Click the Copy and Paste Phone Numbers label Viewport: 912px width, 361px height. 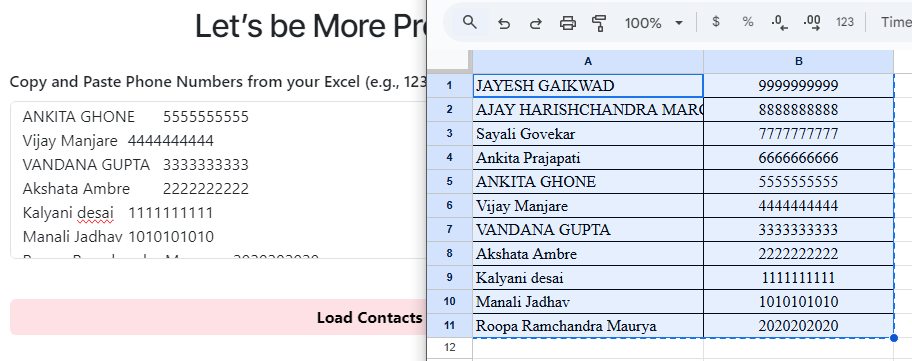[218, 82]
